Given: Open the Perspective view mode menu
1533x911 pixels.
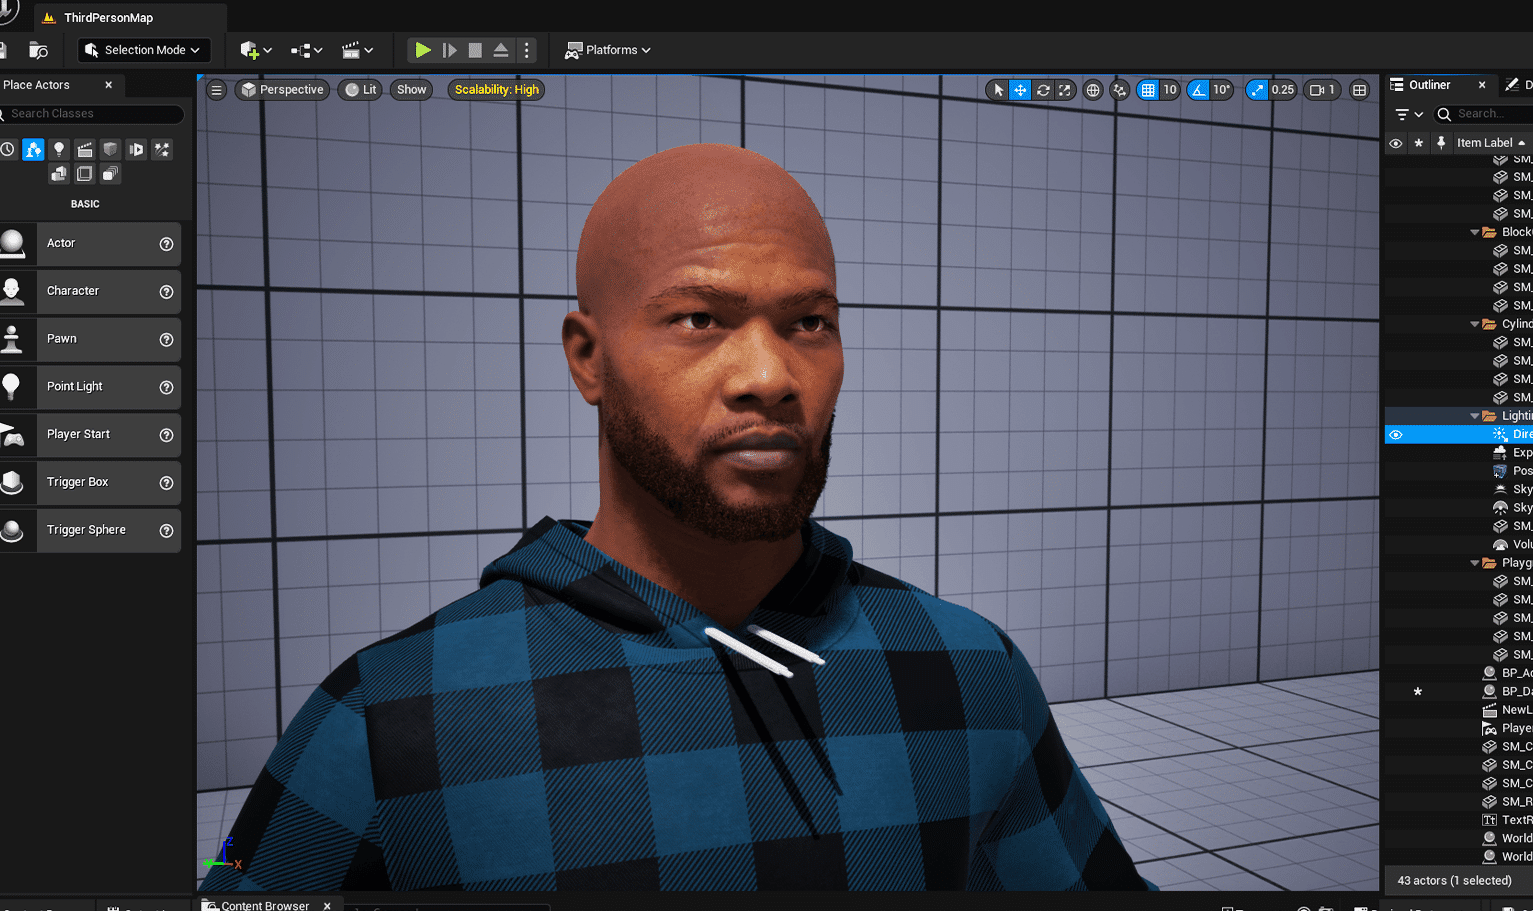Looking at the screenshot, I should 282,90.
